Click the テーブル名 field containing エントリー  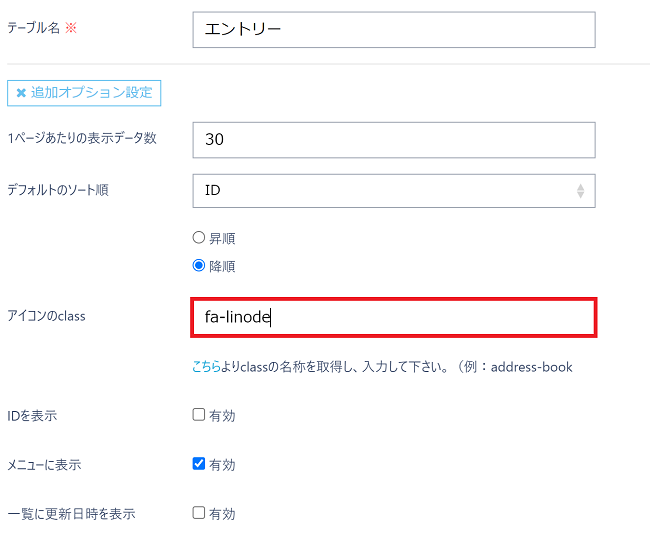pyautogui.click(x=393, y=29)
